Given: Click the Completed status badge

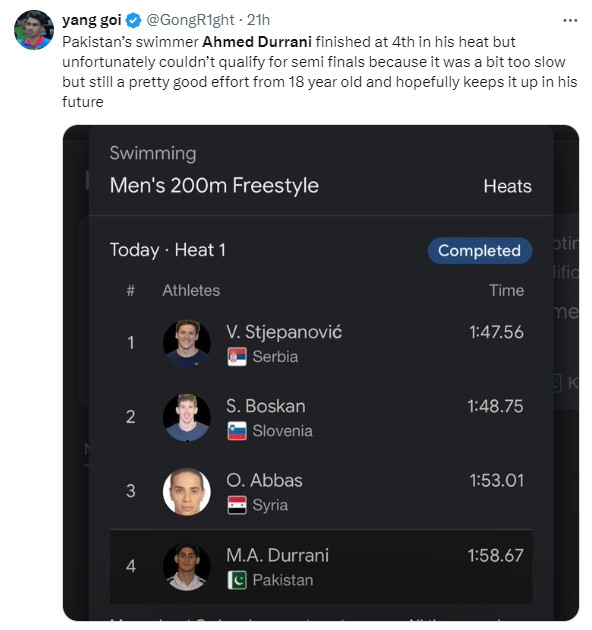Looking at the screenshot, I should pos(479,251).
